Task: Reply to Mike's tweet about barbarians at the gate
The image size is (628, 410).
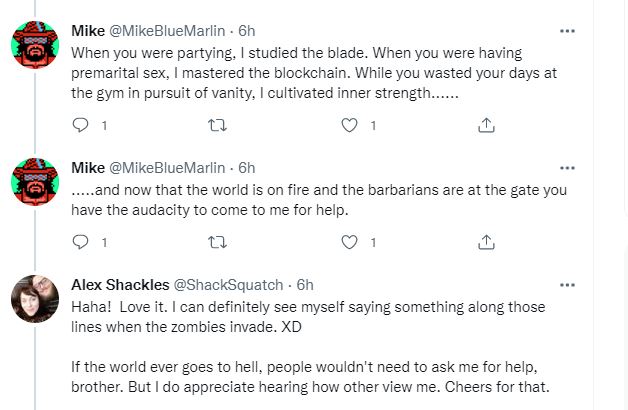Action: [80, 242]
